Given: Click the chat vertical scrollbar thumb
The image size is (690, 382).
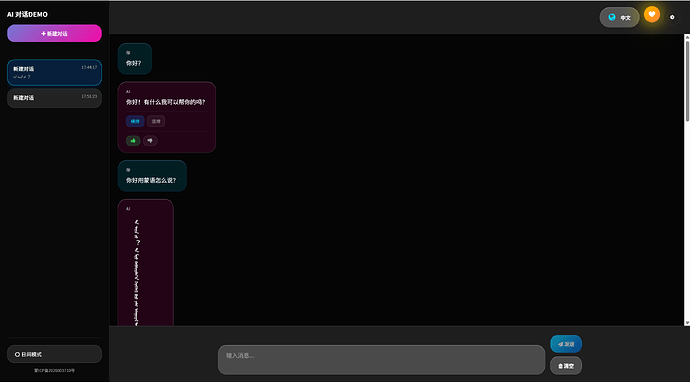Looking at the screenshot, I should point(687,80).
